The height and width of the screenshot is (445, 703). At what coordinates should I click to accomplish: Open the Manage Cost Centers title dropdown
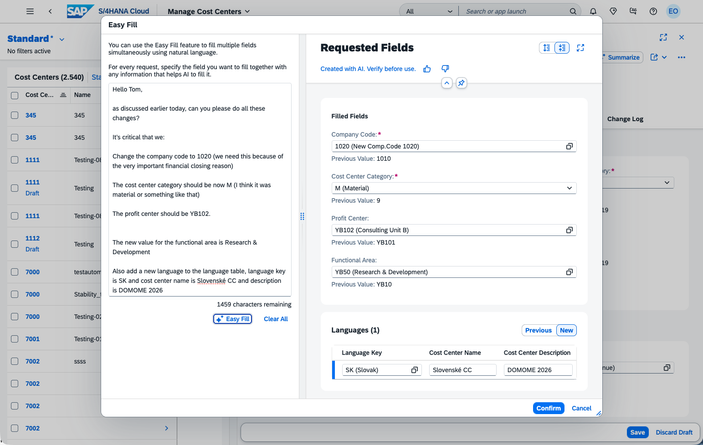click(208, 11)
